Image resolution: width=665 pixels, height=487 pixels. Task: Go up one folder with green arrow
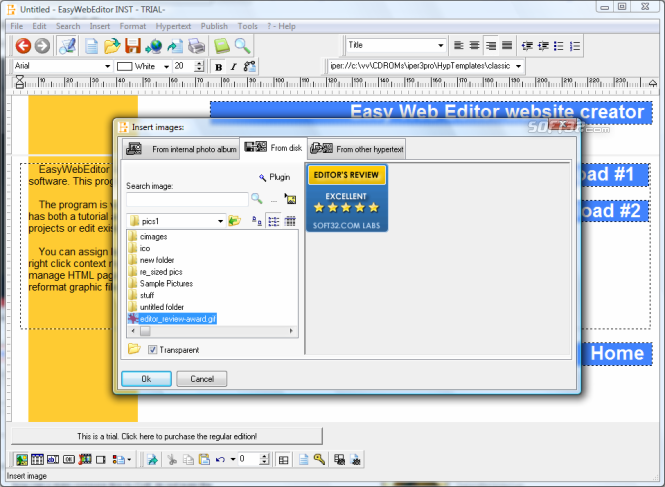click(234, 221)
